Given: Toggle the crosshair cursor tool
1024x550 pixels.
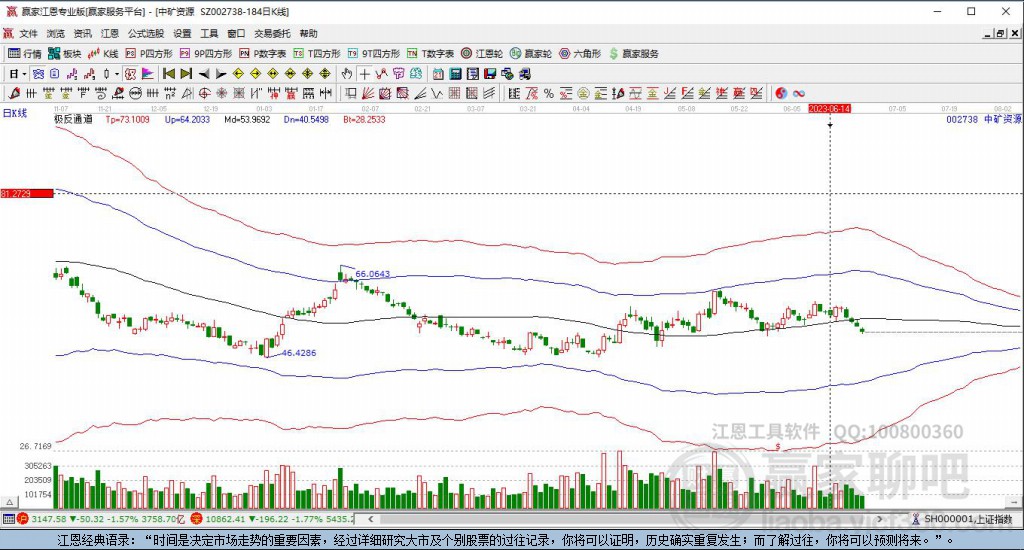Looking at the screenshot, I should pyautogui.click(x=364, y=74).
